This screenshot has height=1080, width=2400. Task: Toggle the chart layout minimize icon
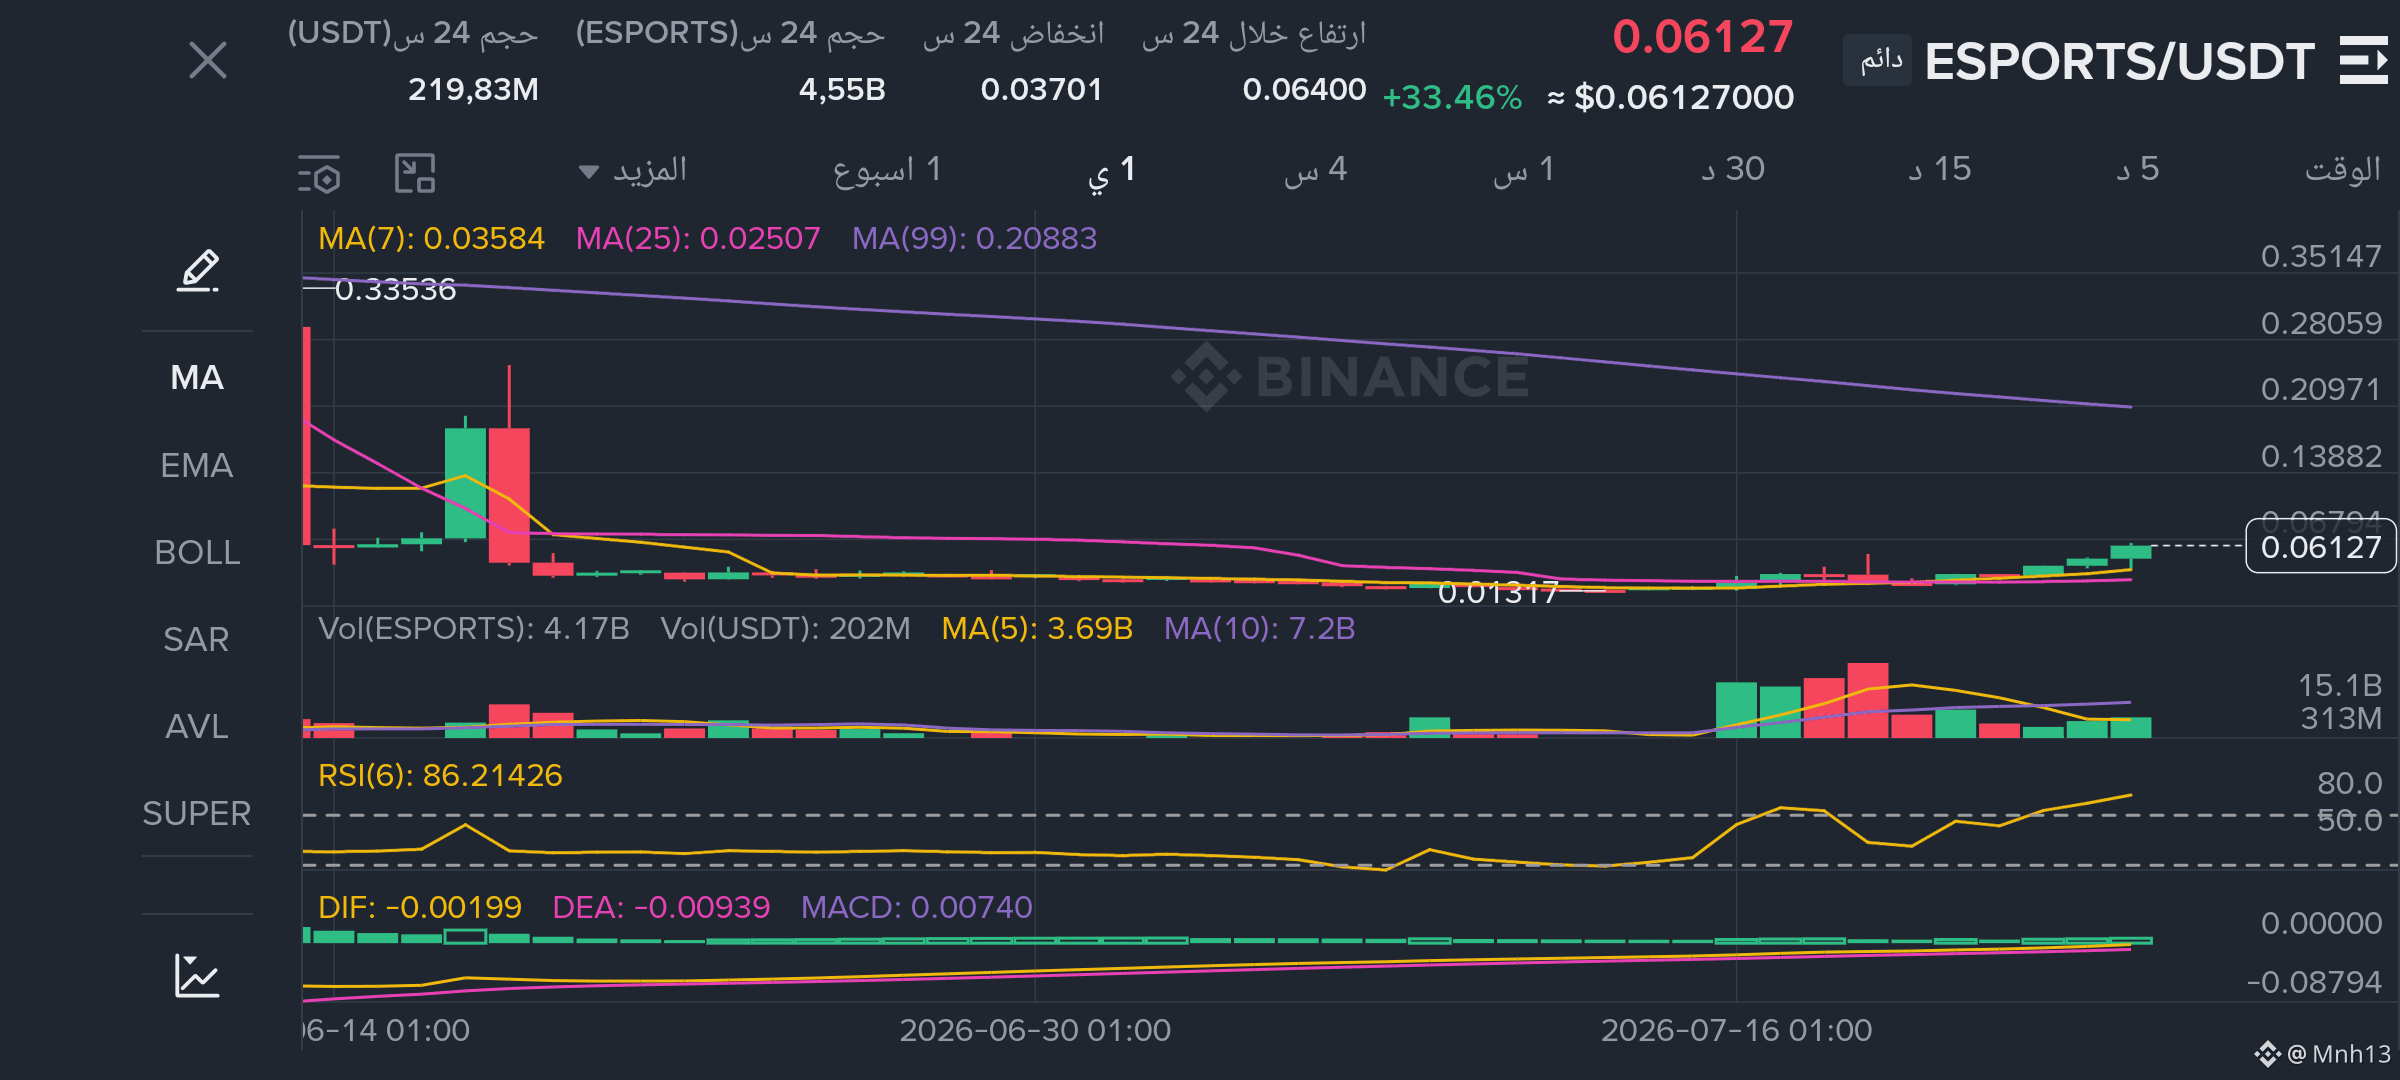click(x=415, y=173)
